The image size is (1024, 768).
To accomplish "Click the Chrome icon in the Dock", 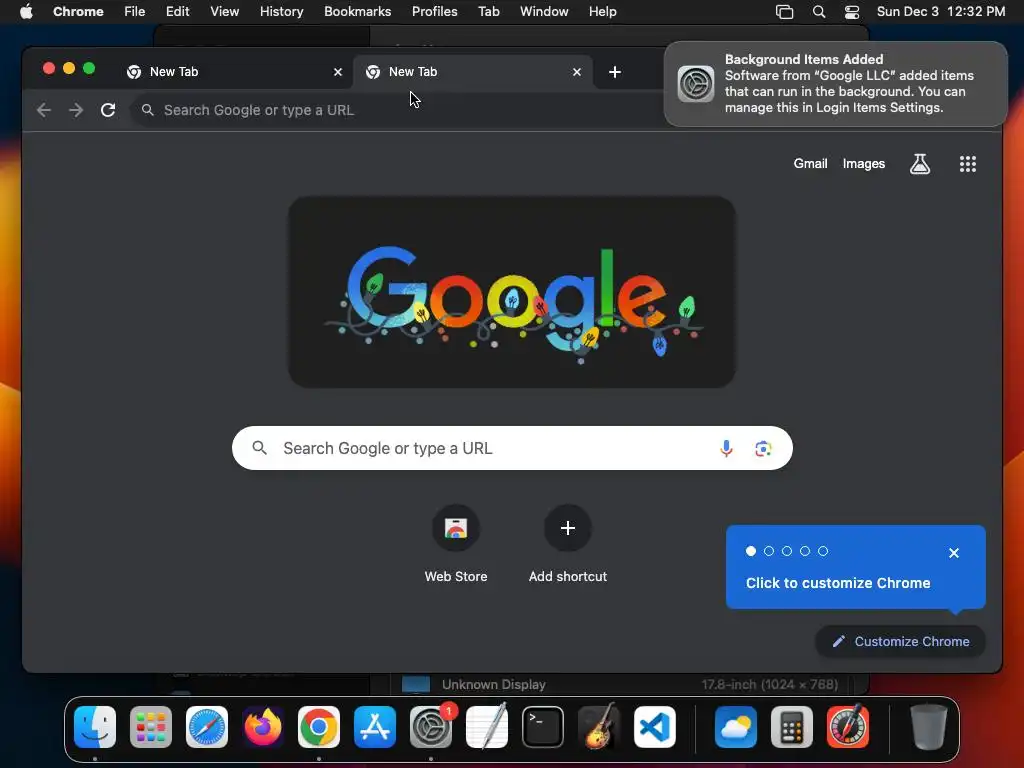I will pos(319,726).
